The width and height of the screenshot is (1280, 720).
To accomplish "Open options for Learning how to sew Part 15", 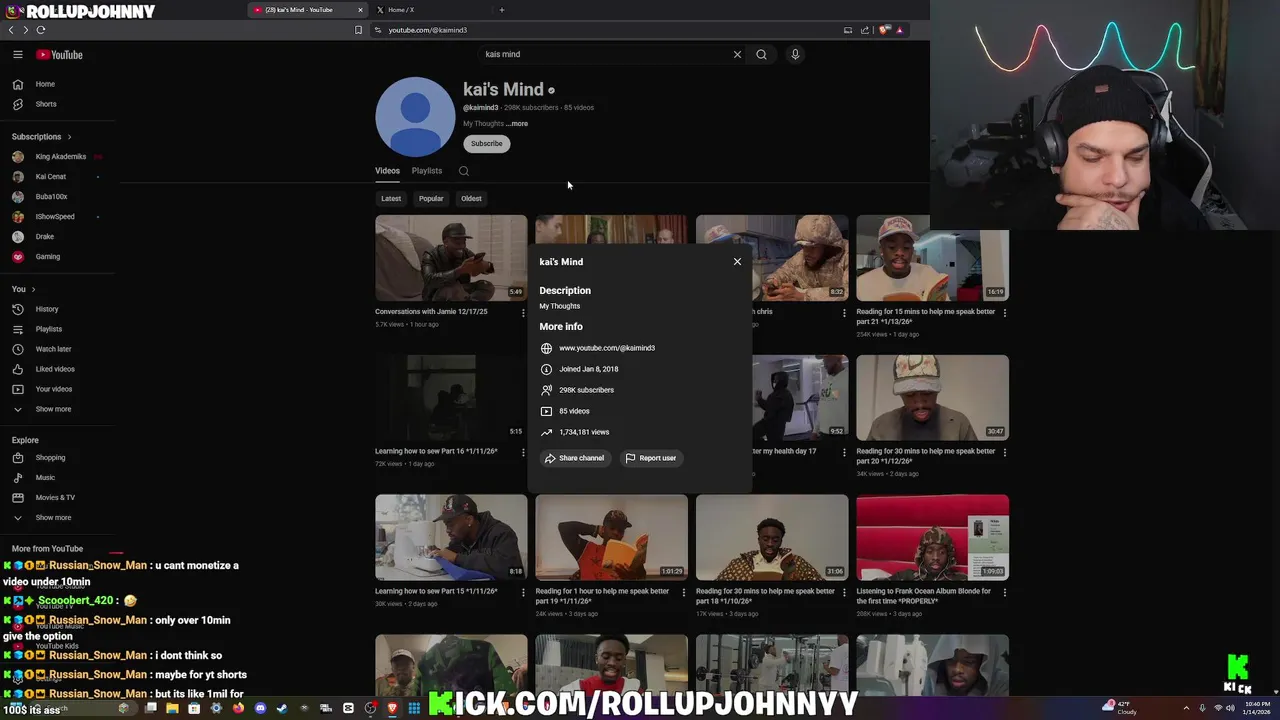I will point(523,592).
